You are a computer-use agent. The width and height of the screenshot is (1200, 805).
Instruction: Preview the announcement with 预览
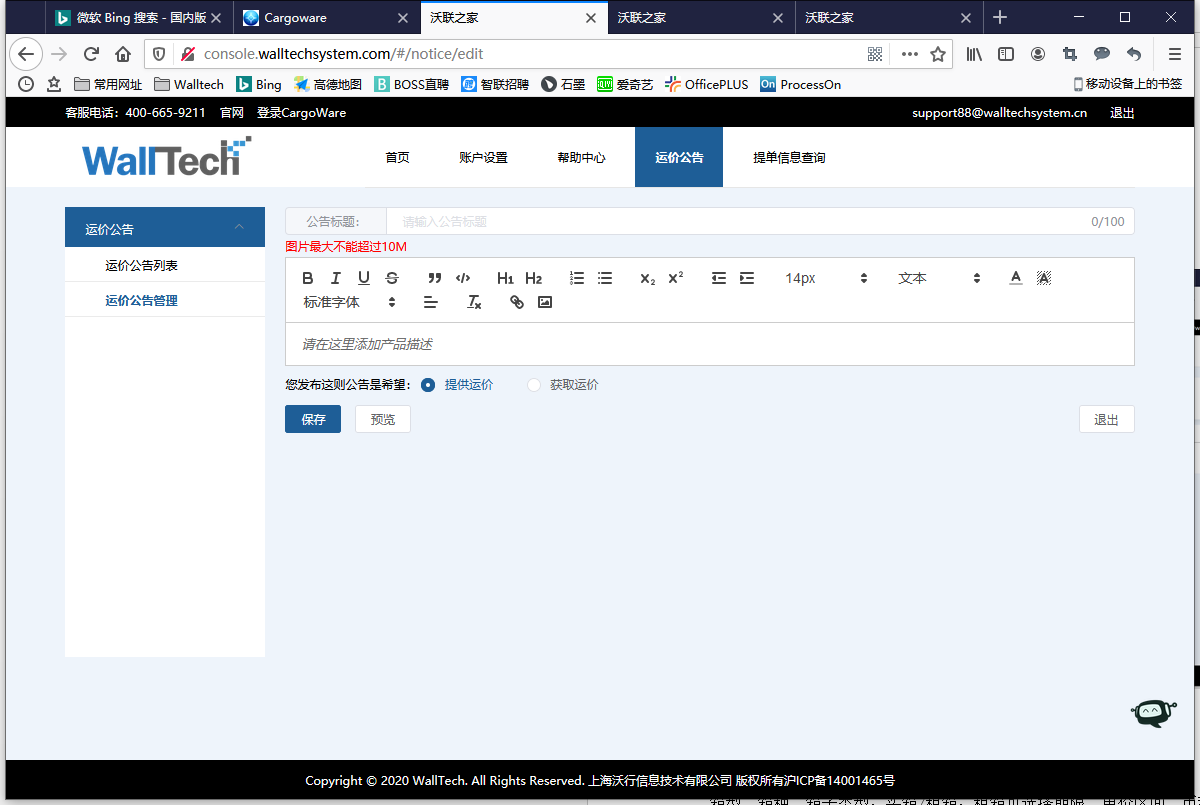coord(383,419)
